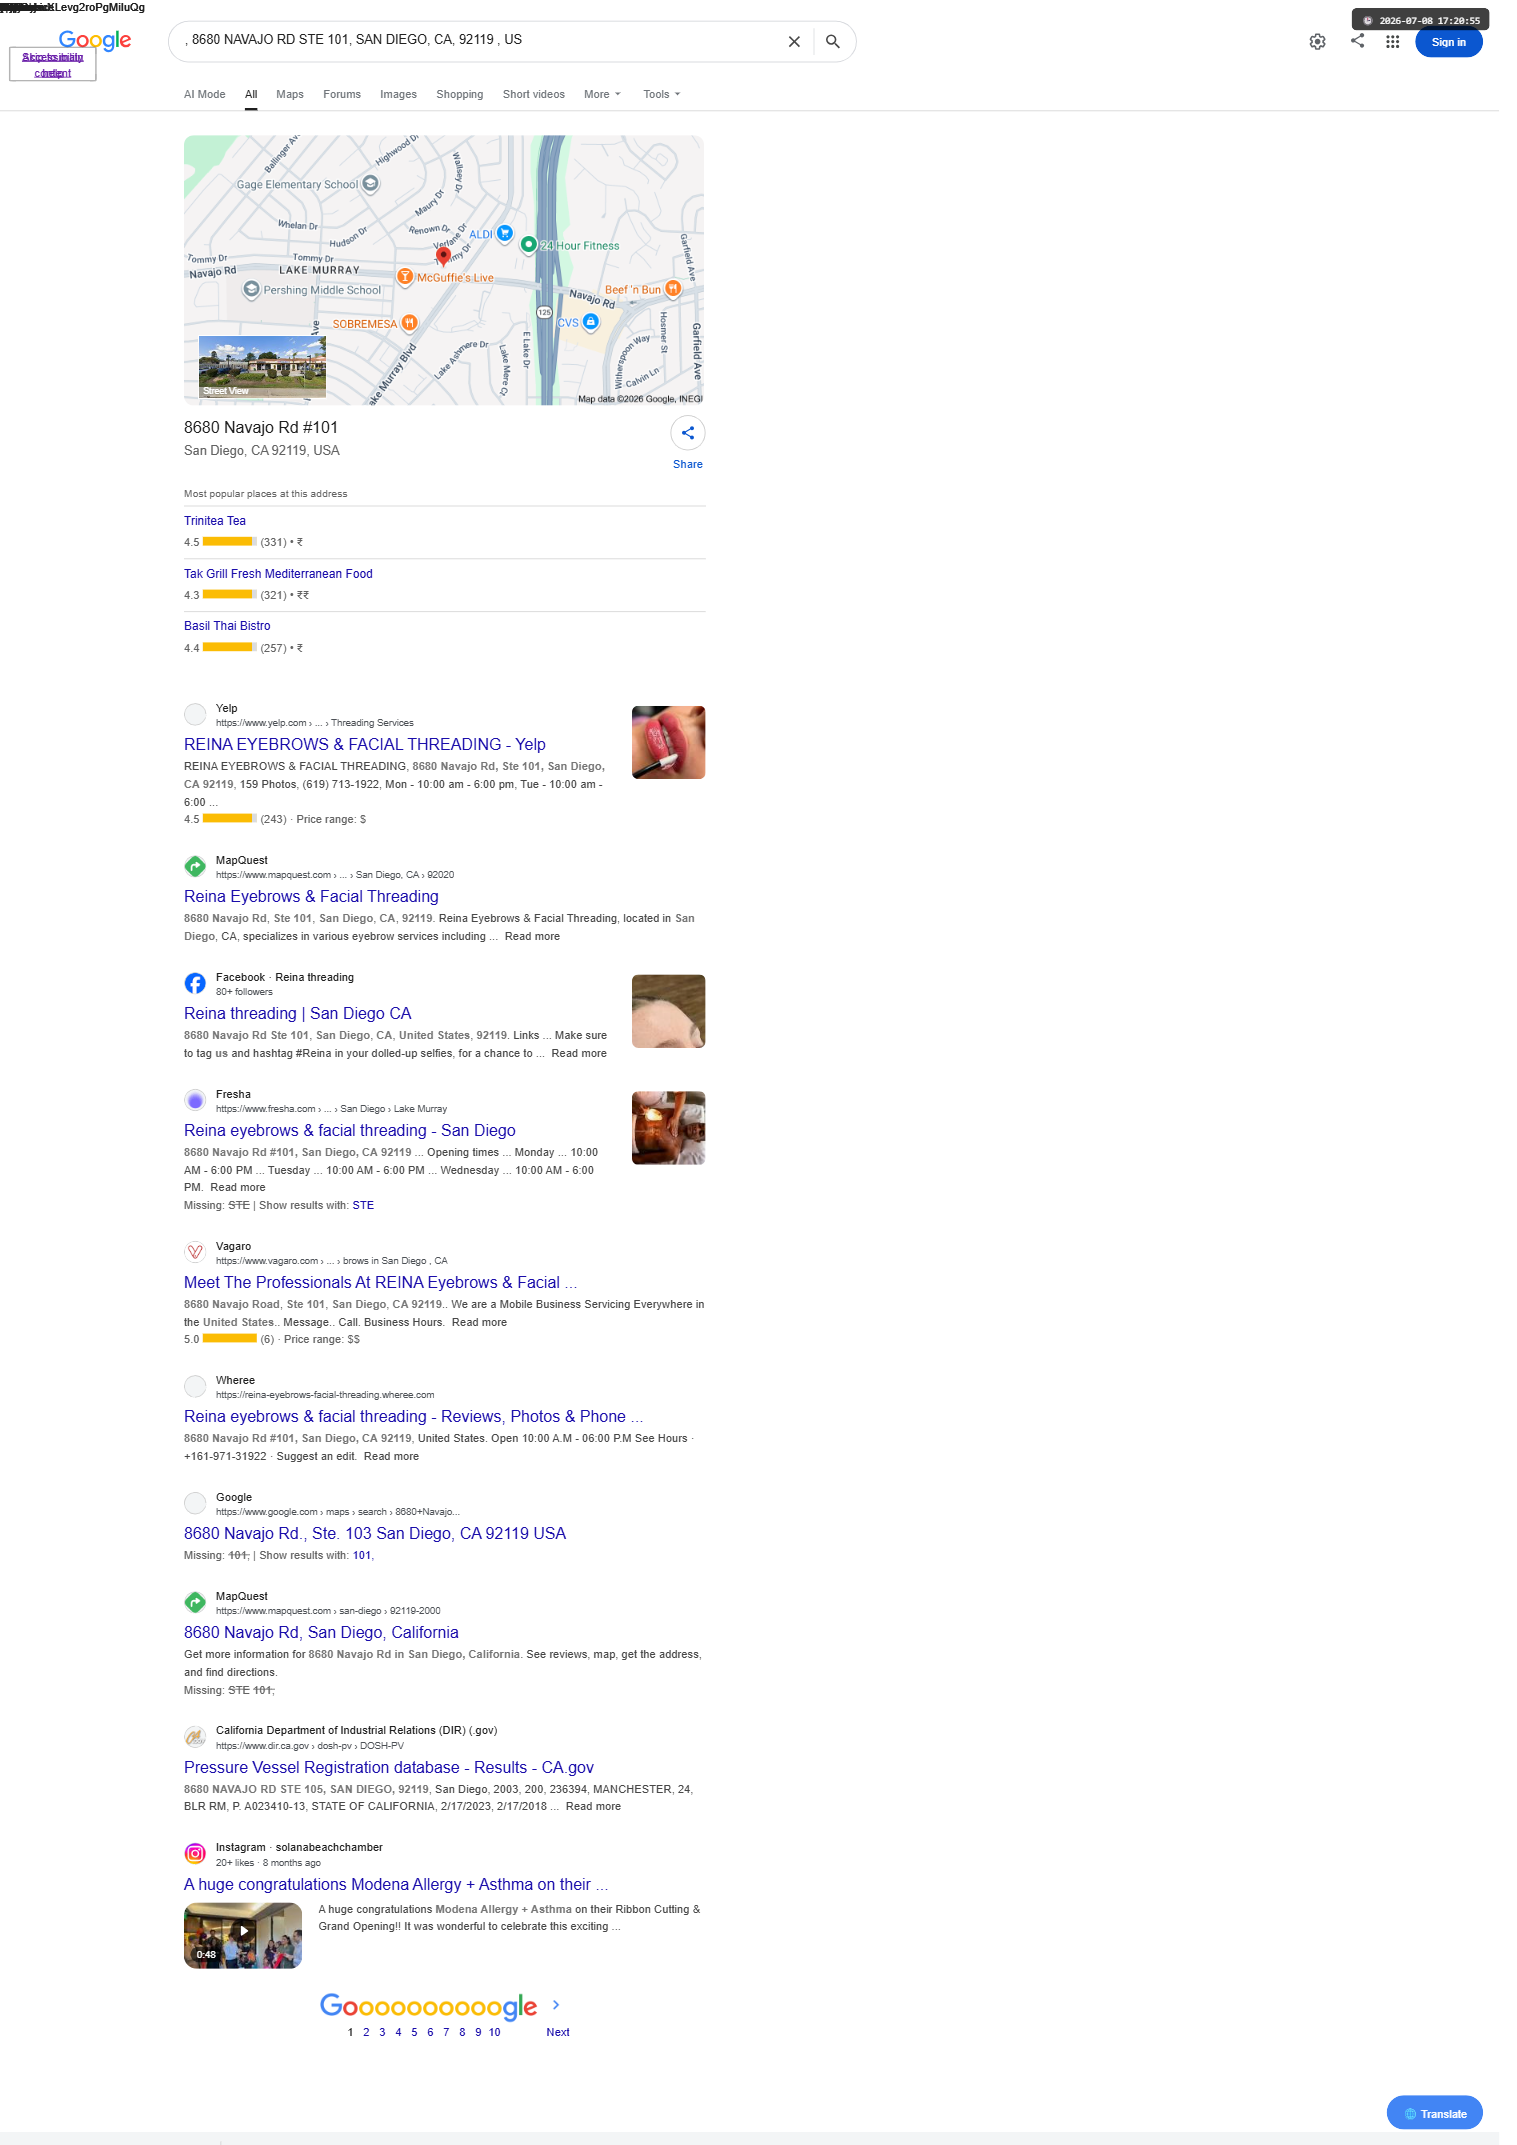Open the Google apps grid
1517x2145 pixels.
click(1392, 42)
